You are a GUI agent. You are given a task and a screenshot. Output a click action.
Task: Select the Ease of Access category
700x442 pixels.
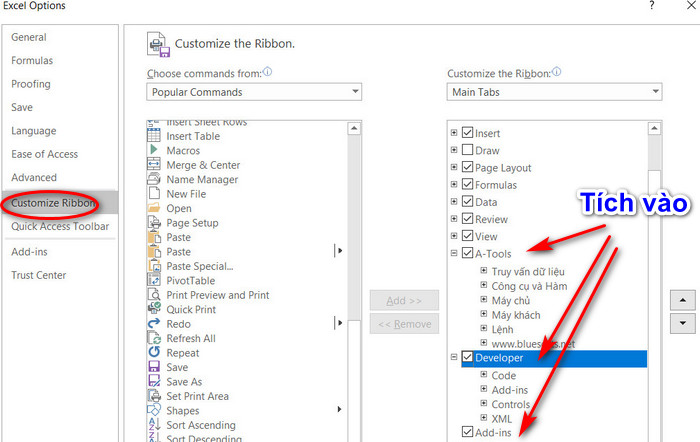45,154
